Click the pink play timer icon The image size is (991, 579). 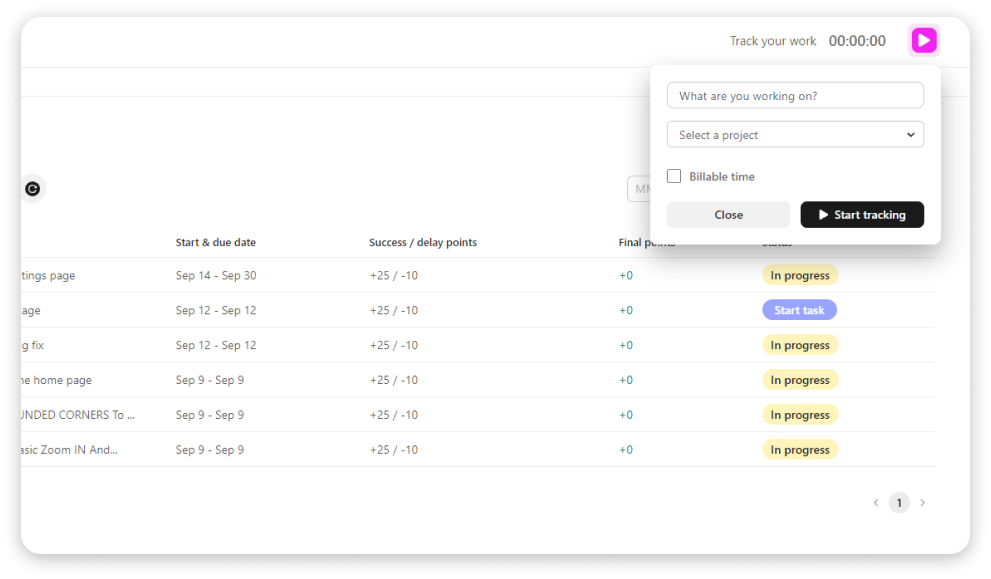click(x=923, y=41)
